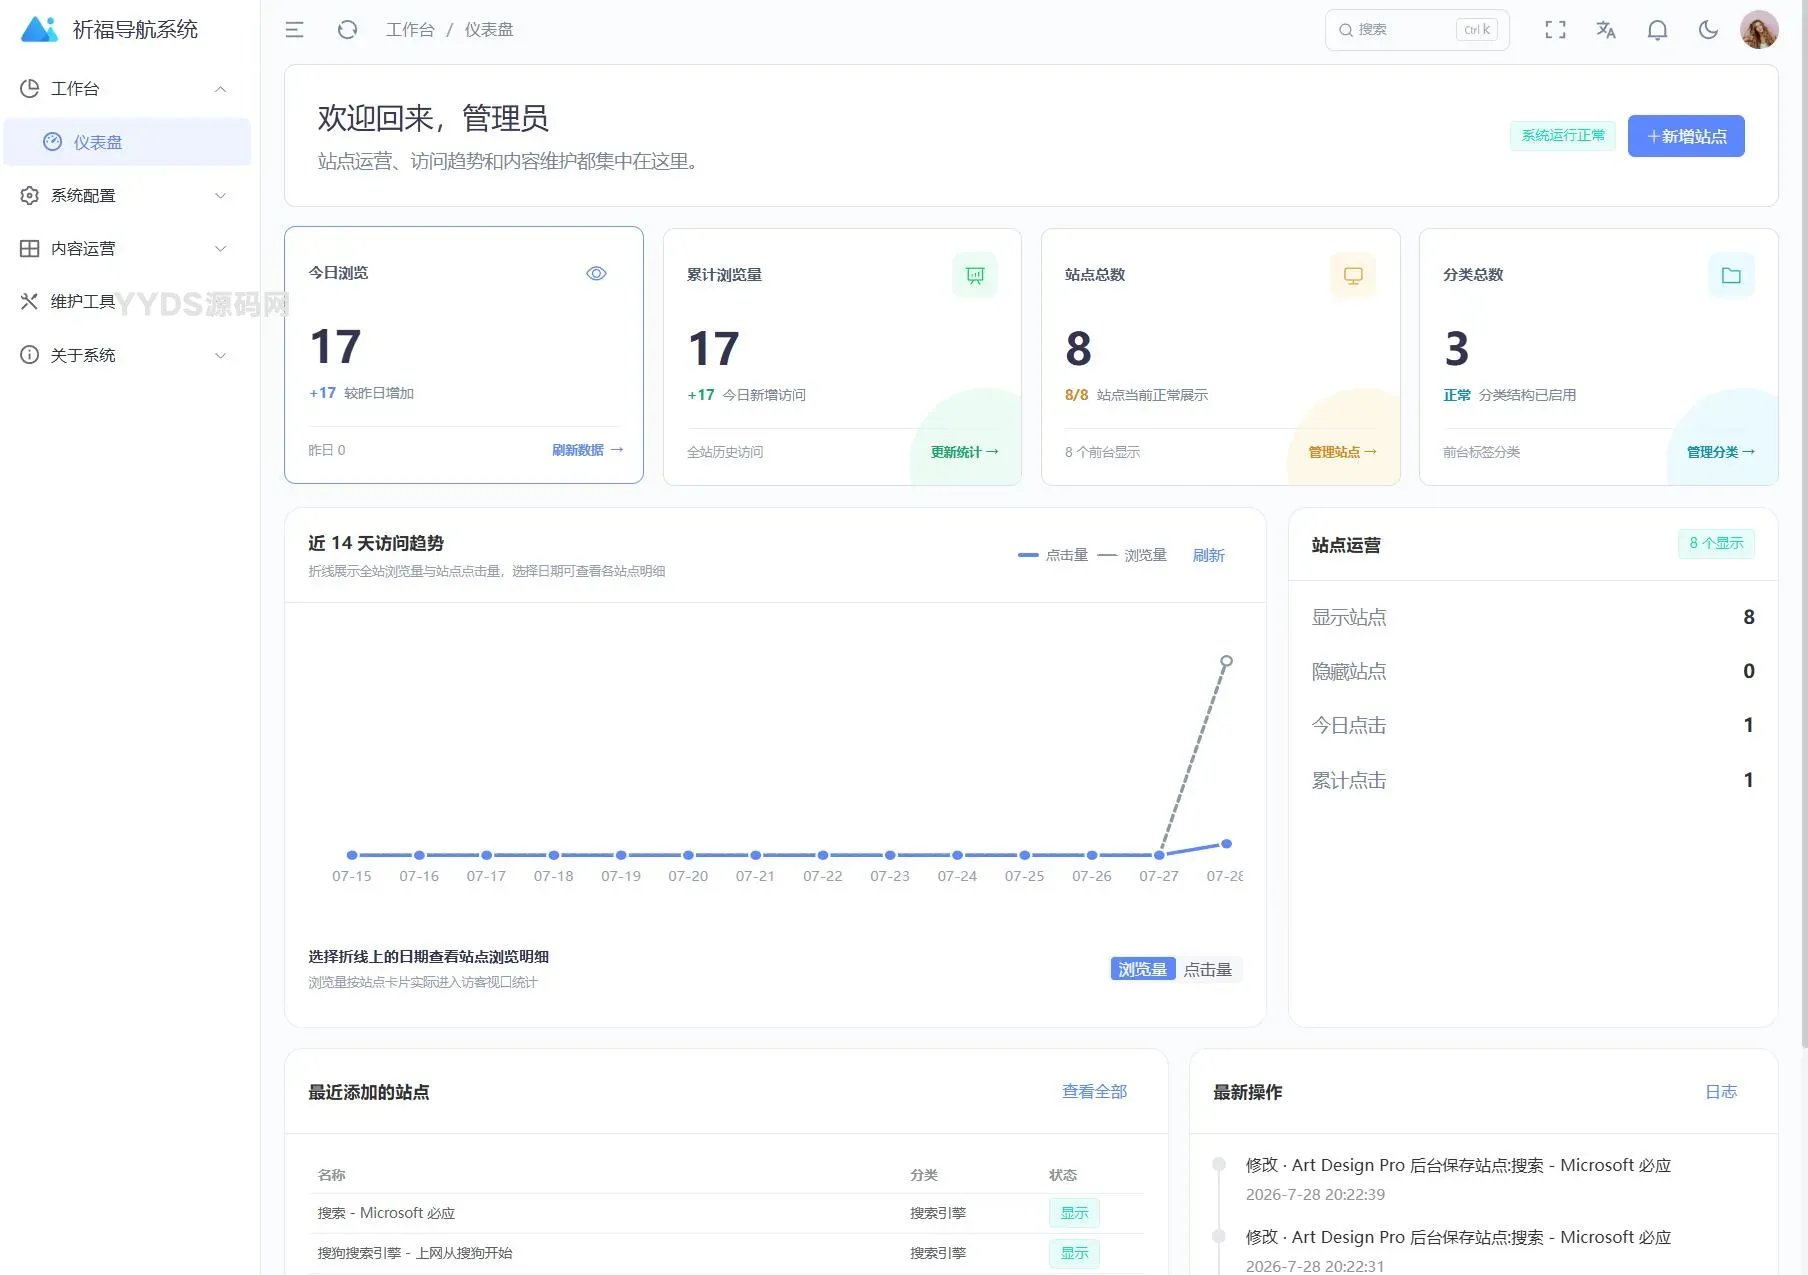
Task: Click the 名称 column header
Action: tap(331, 1175)
